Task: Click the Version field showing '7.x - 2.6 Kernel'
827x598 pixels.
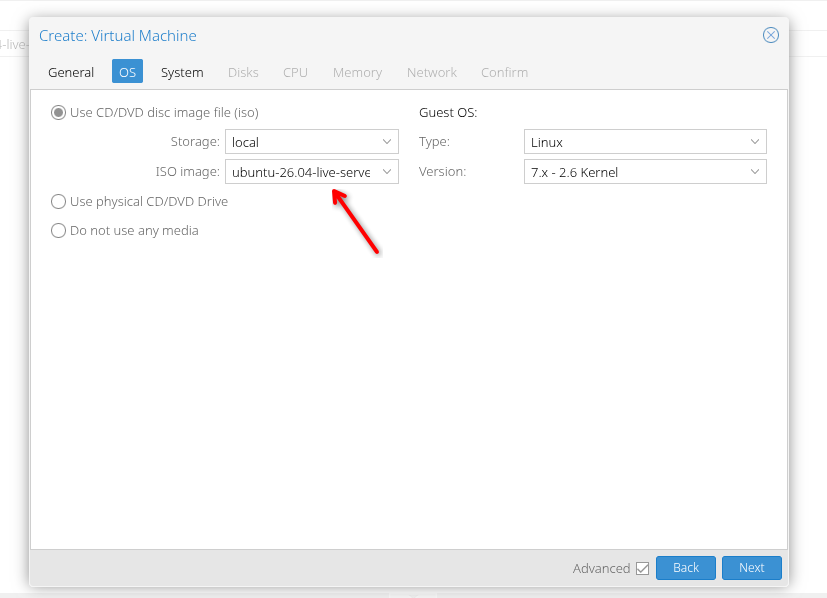Action: tap(645, 172)
